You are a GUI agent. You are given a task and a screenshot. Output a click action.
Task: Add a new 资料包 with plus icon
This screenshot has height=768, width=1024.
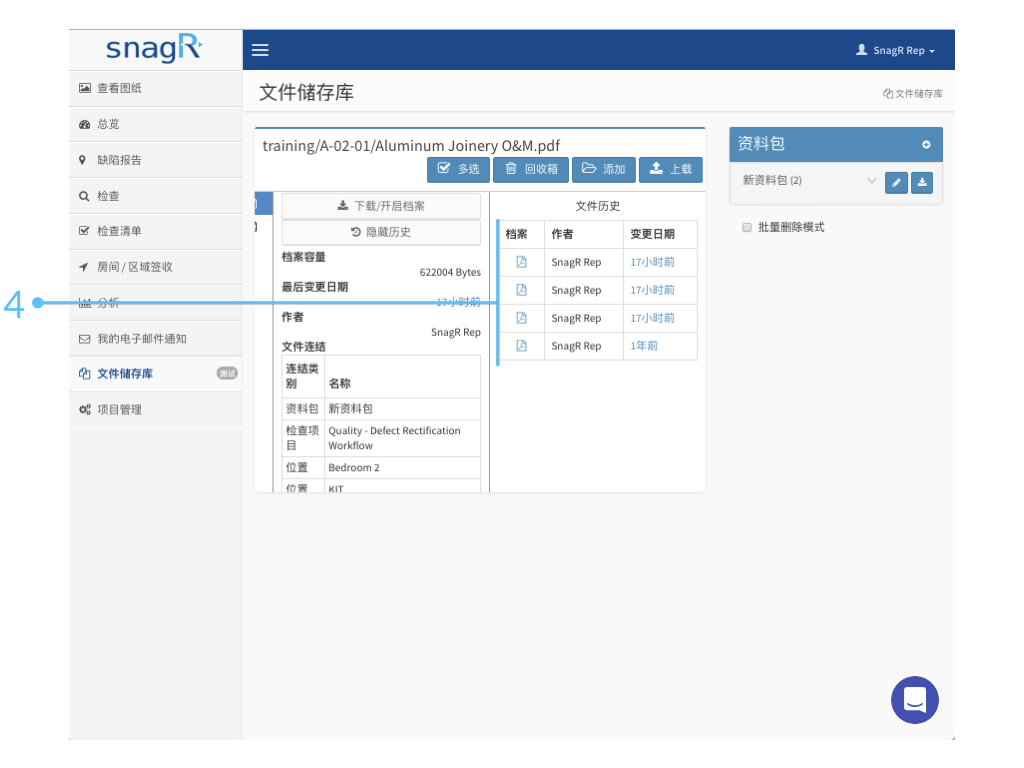926,144
